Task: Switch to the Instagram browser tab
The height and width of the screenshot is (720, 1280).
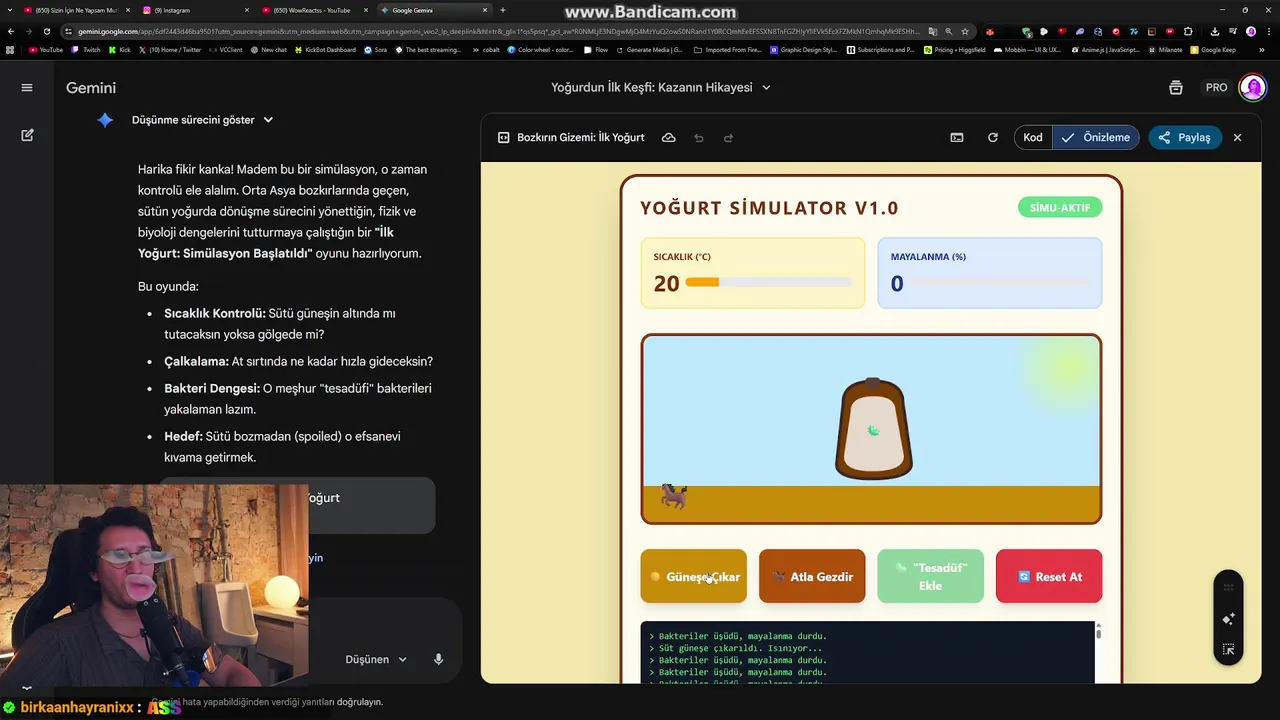Action: [196, 10]
